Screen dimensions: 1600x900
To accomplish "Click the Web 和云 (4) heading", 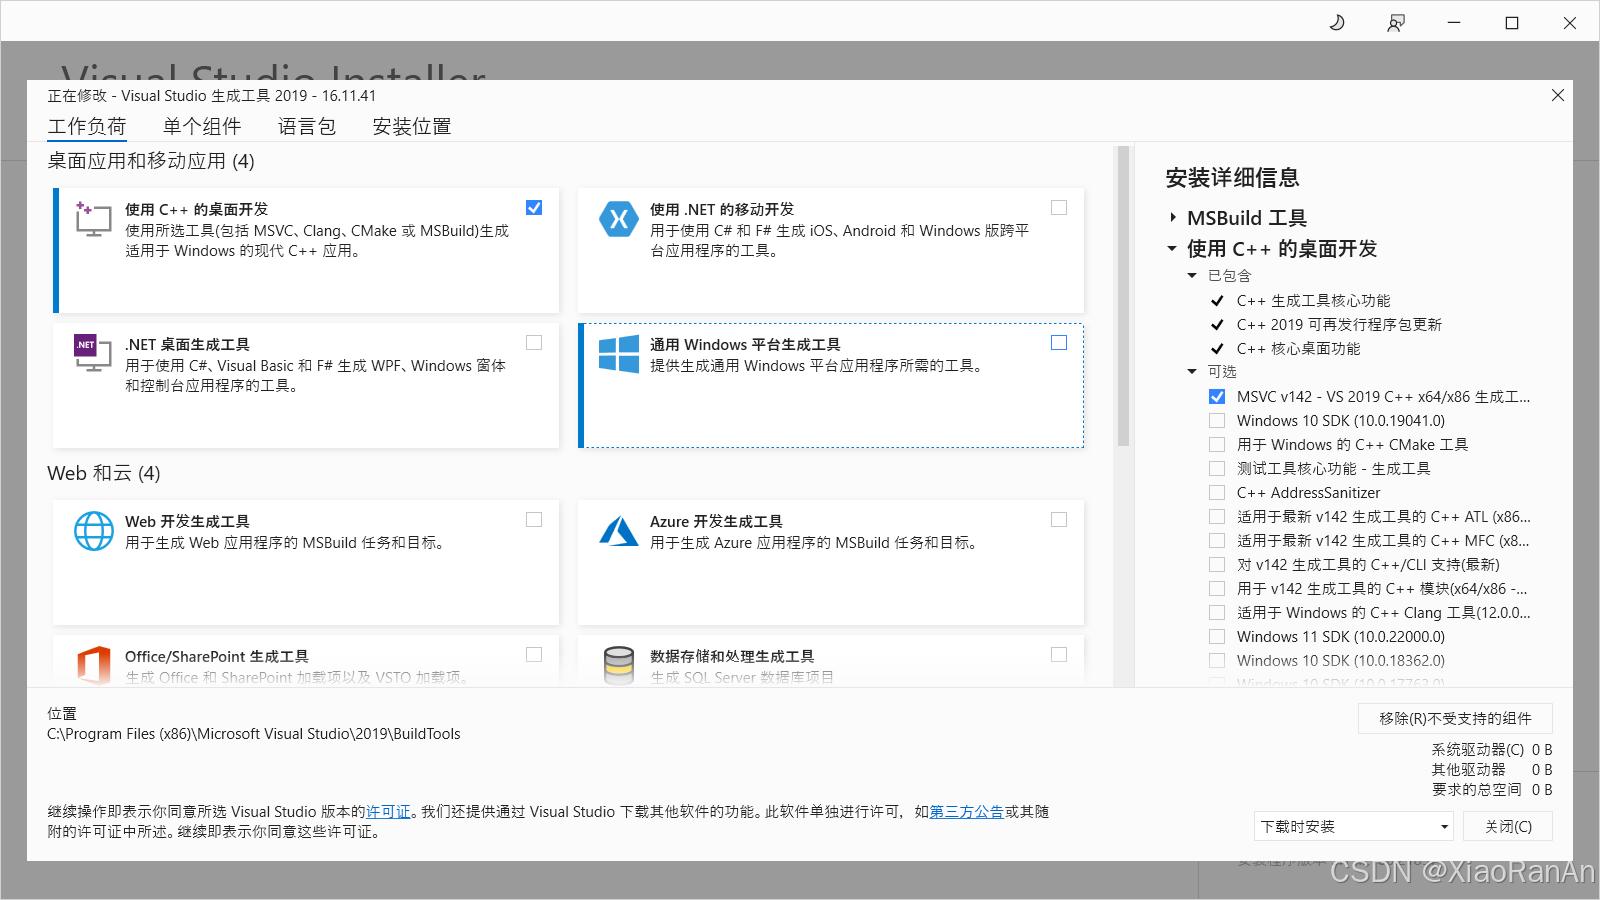I will [104, 473].
